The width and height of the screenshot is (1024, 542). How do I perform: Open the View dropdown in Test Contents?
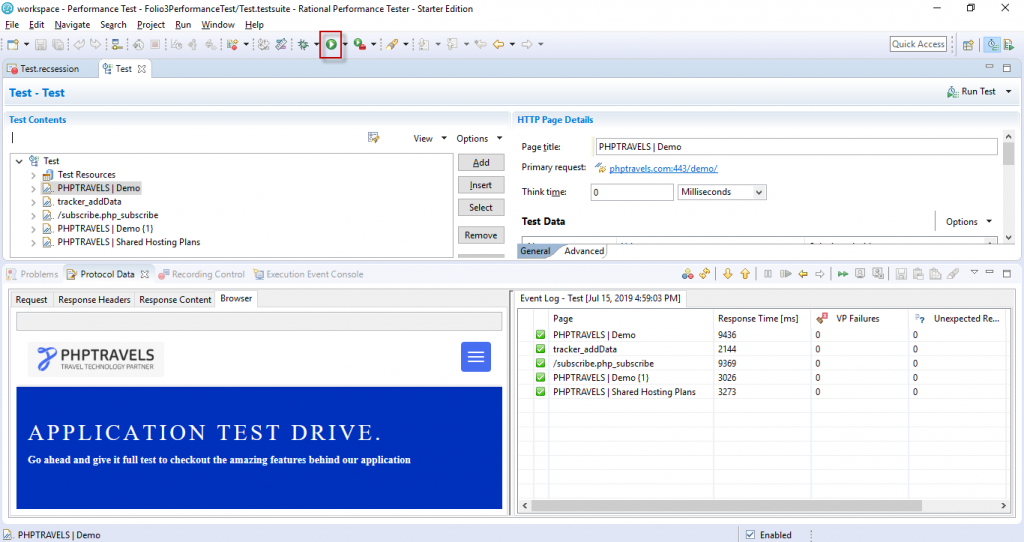(430, 138)
